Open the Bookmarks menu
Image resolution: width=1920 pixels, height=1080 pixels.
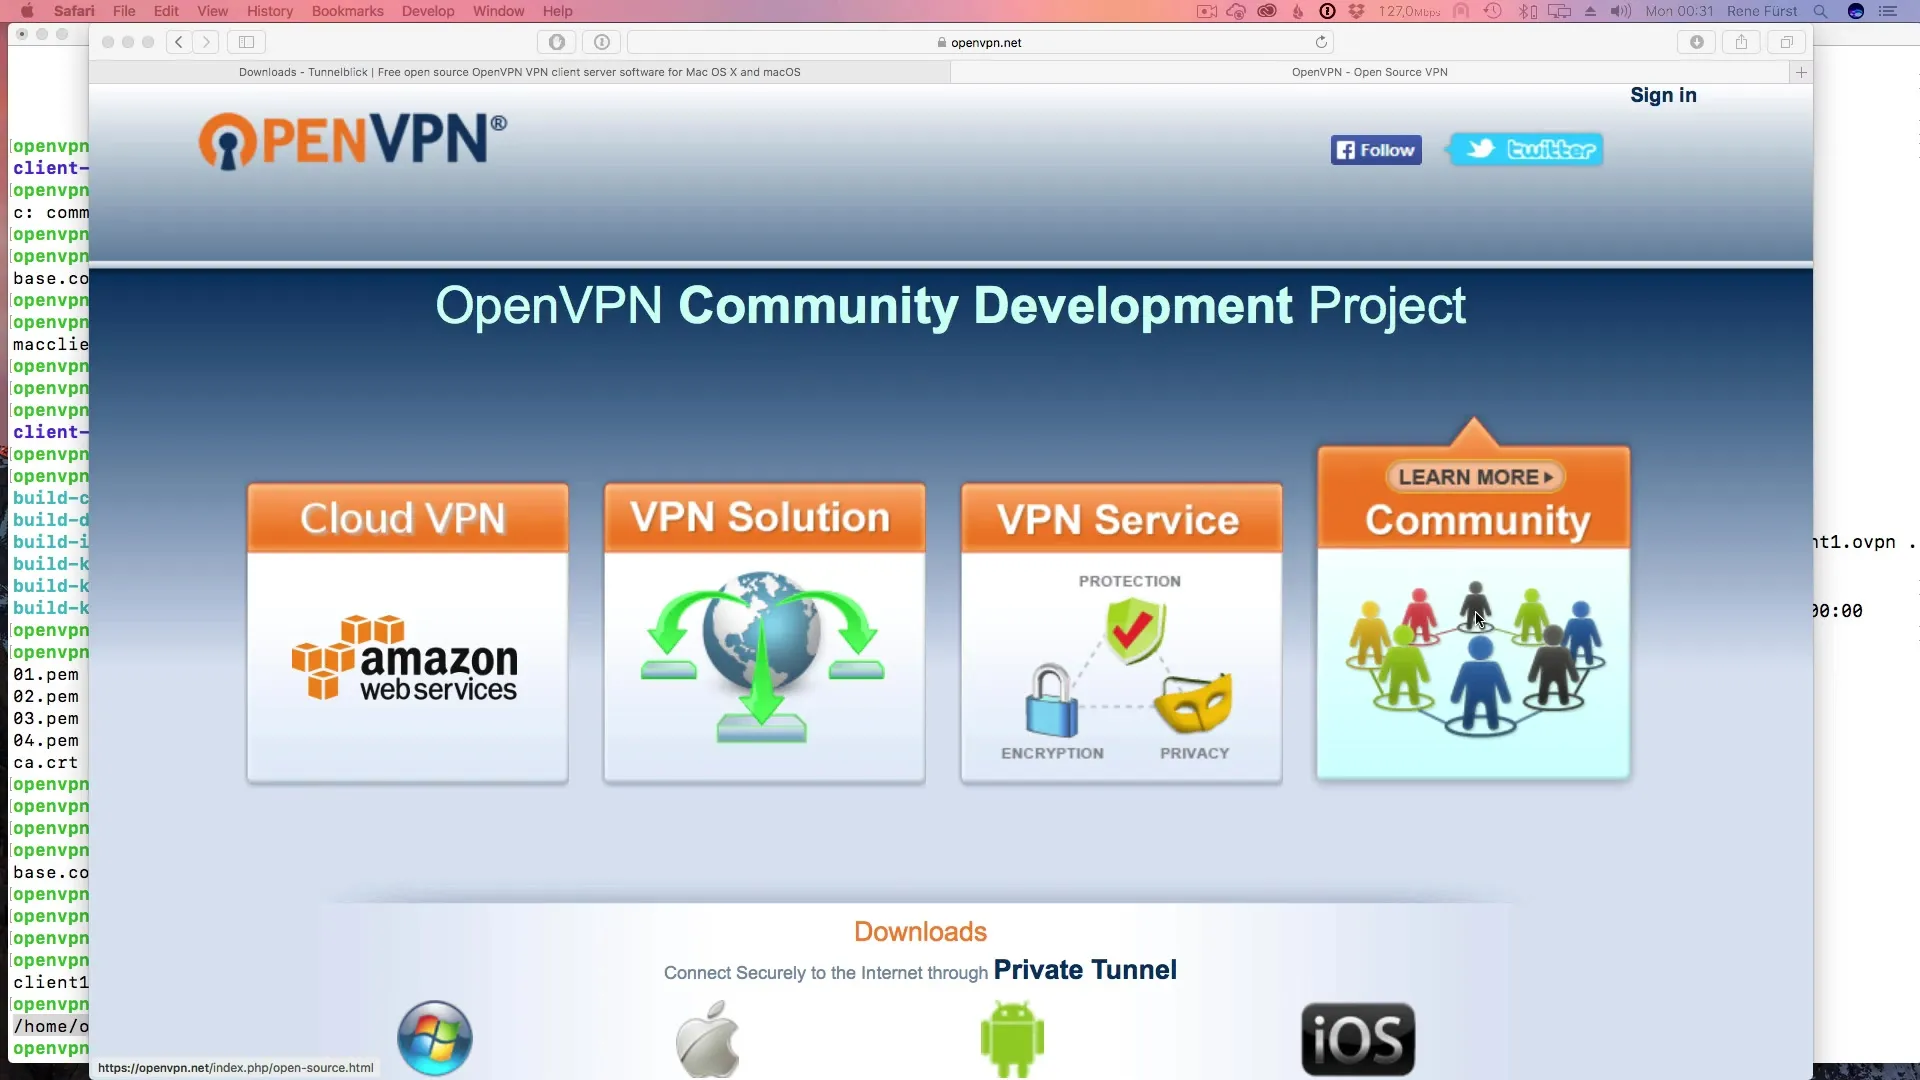pyautogui.click(x=347, y=11)
